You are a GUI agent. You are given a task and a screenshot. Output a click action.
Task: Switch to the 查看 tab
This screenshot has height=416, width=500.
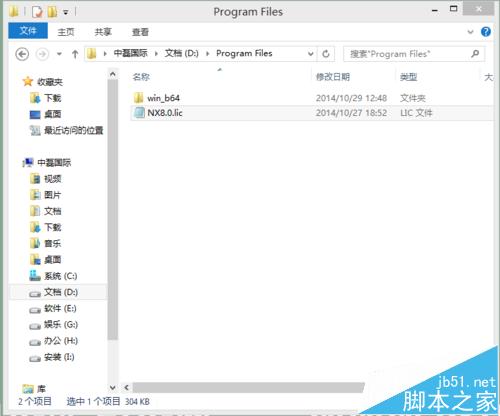[x=140, y=32]
